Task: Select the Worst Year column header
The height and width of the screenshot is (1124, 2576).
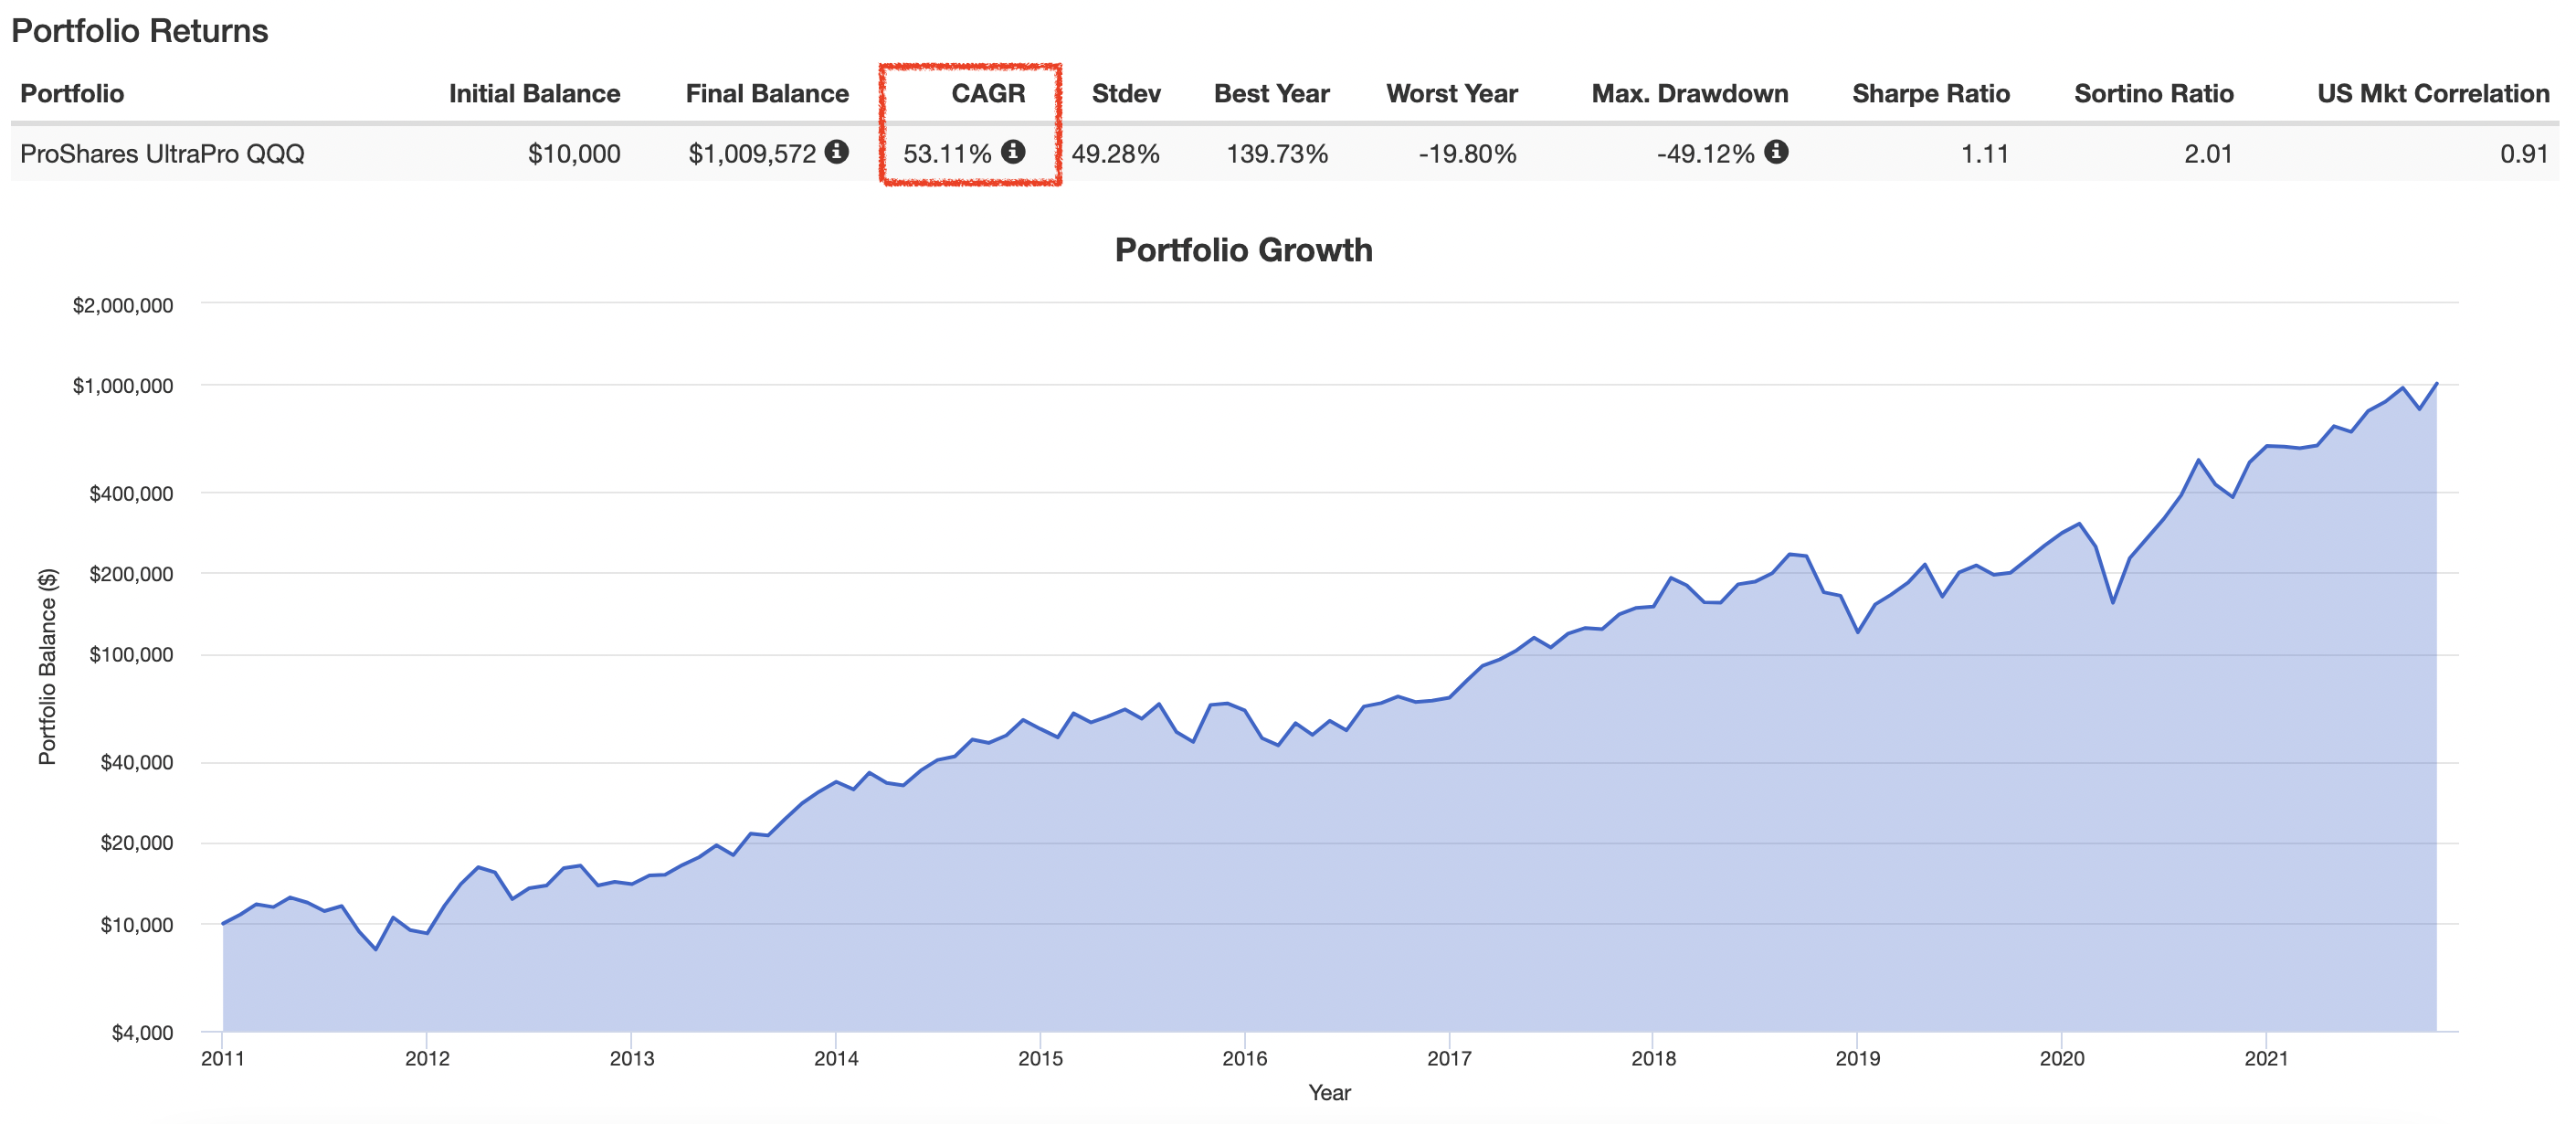Action: click(x=1452, y=94)
